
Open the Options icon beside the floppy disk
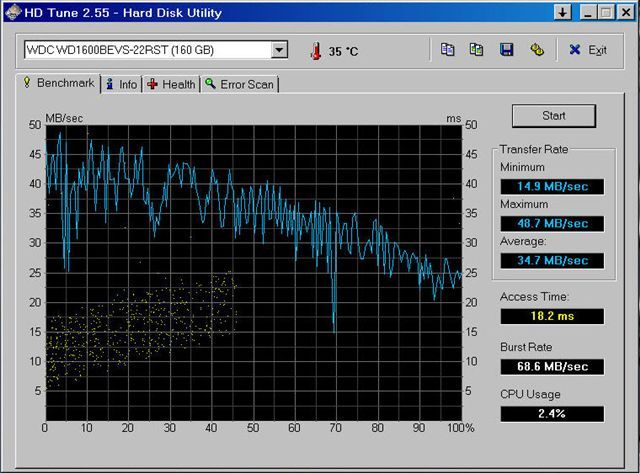point(537,49)
